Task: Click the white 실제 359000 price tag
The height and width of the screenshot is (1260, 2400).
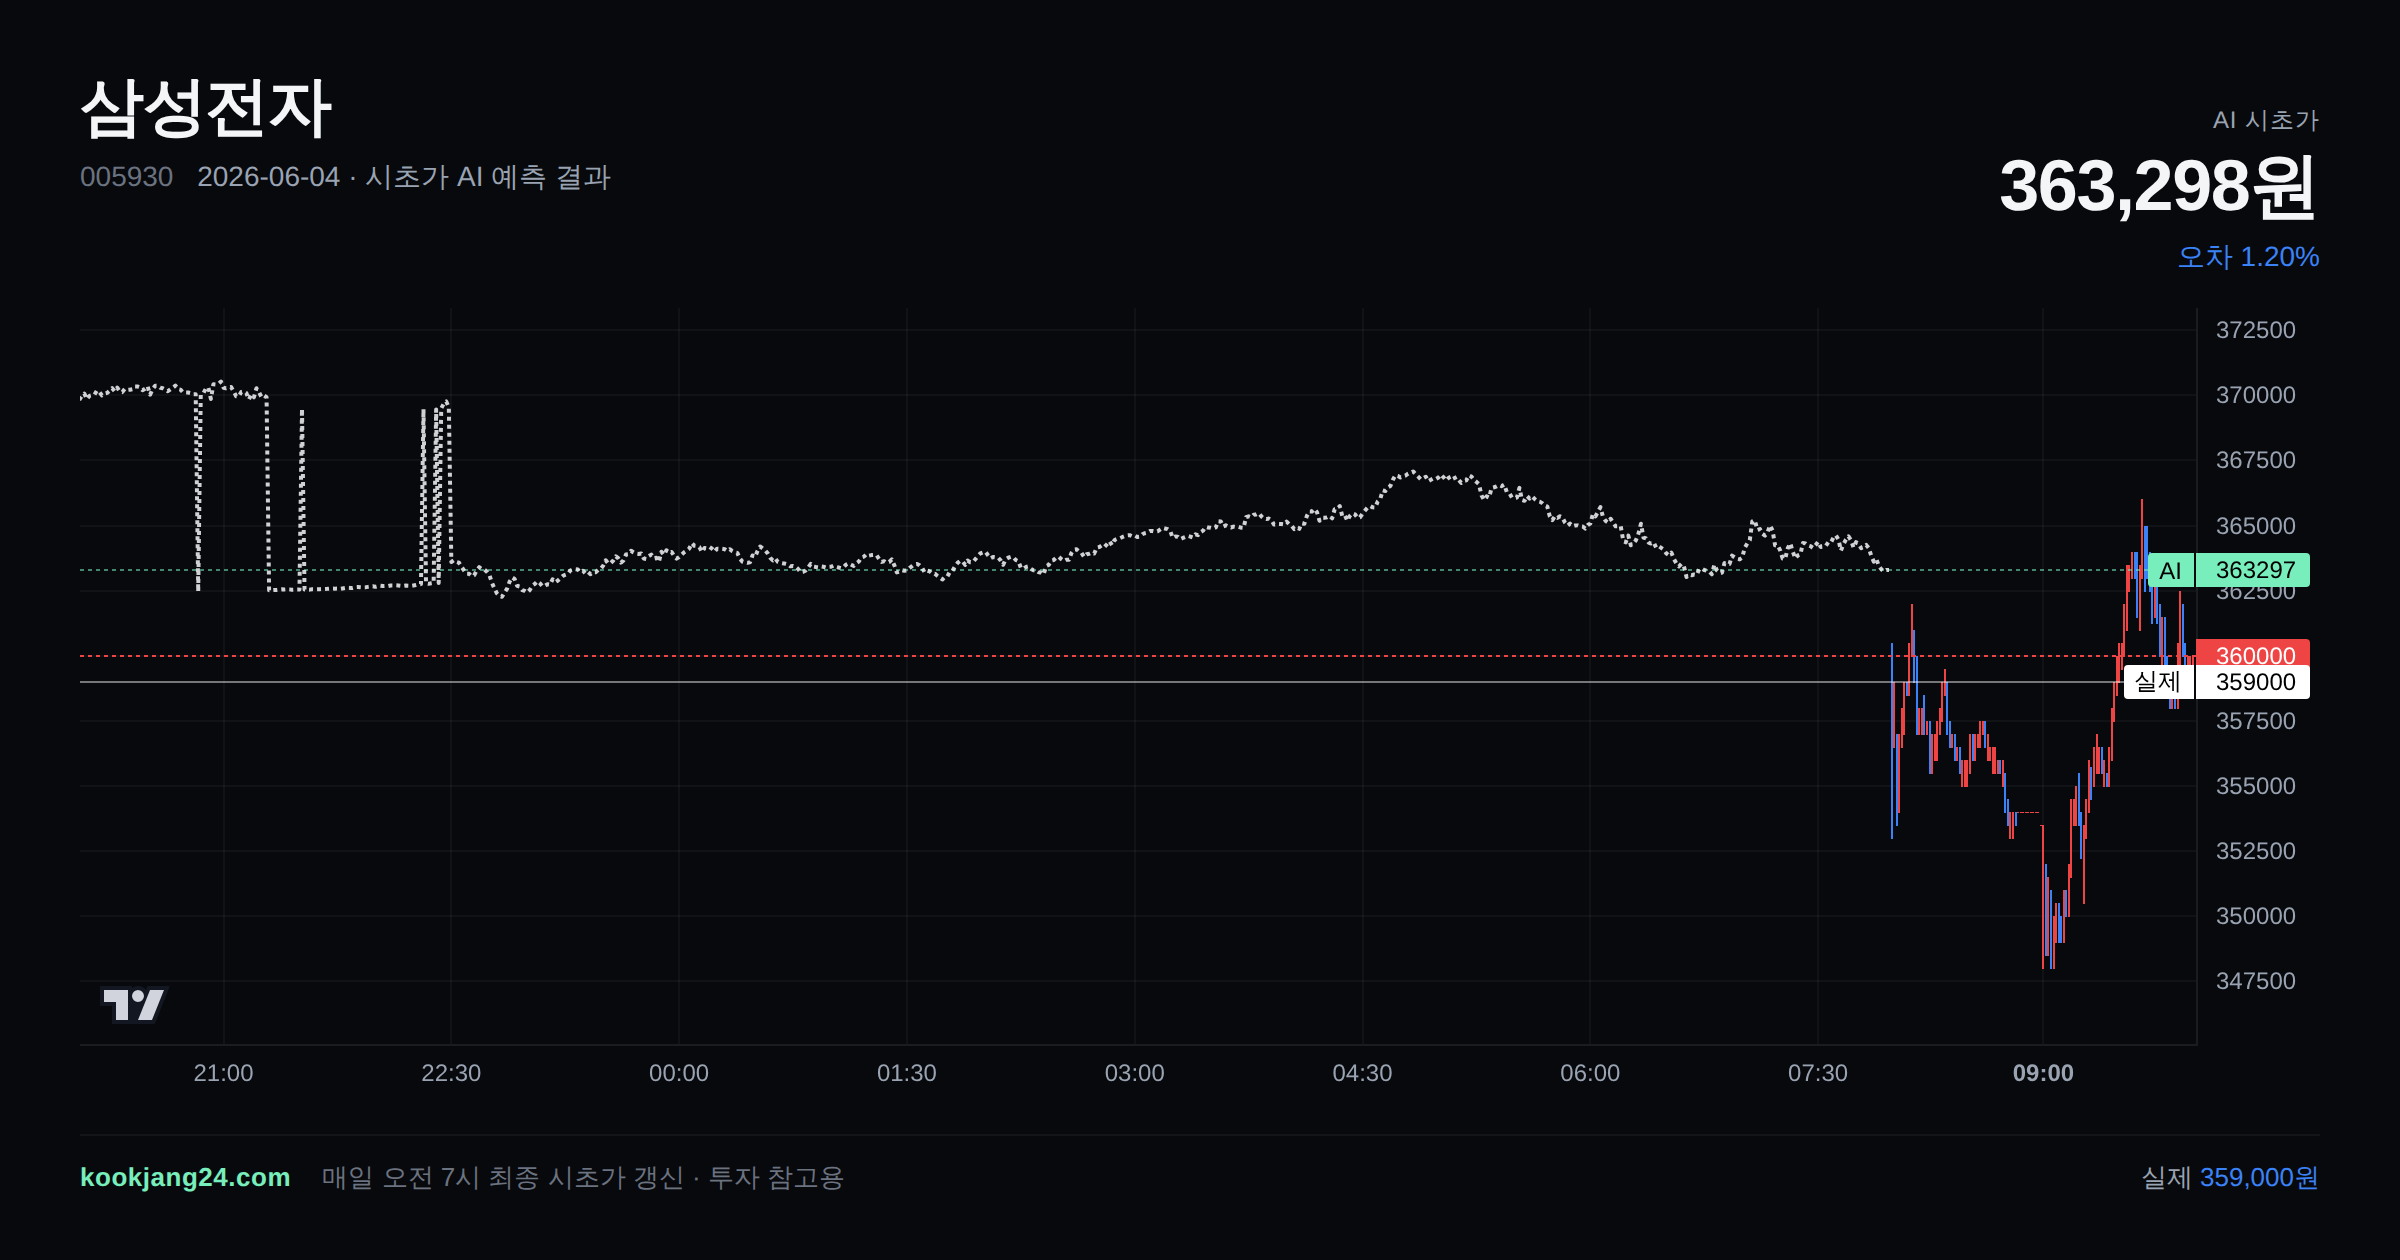Action: pyautogui.click(x=2216, y=682)
